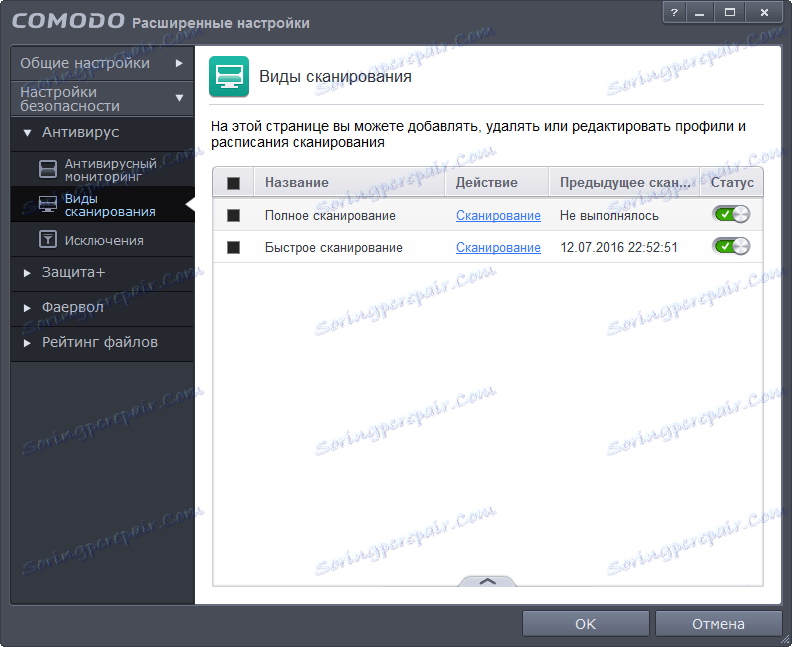This screenshot has height=647, width=792.
Task: Expand the Защита+ tree arrow
Action: point(27,273)
